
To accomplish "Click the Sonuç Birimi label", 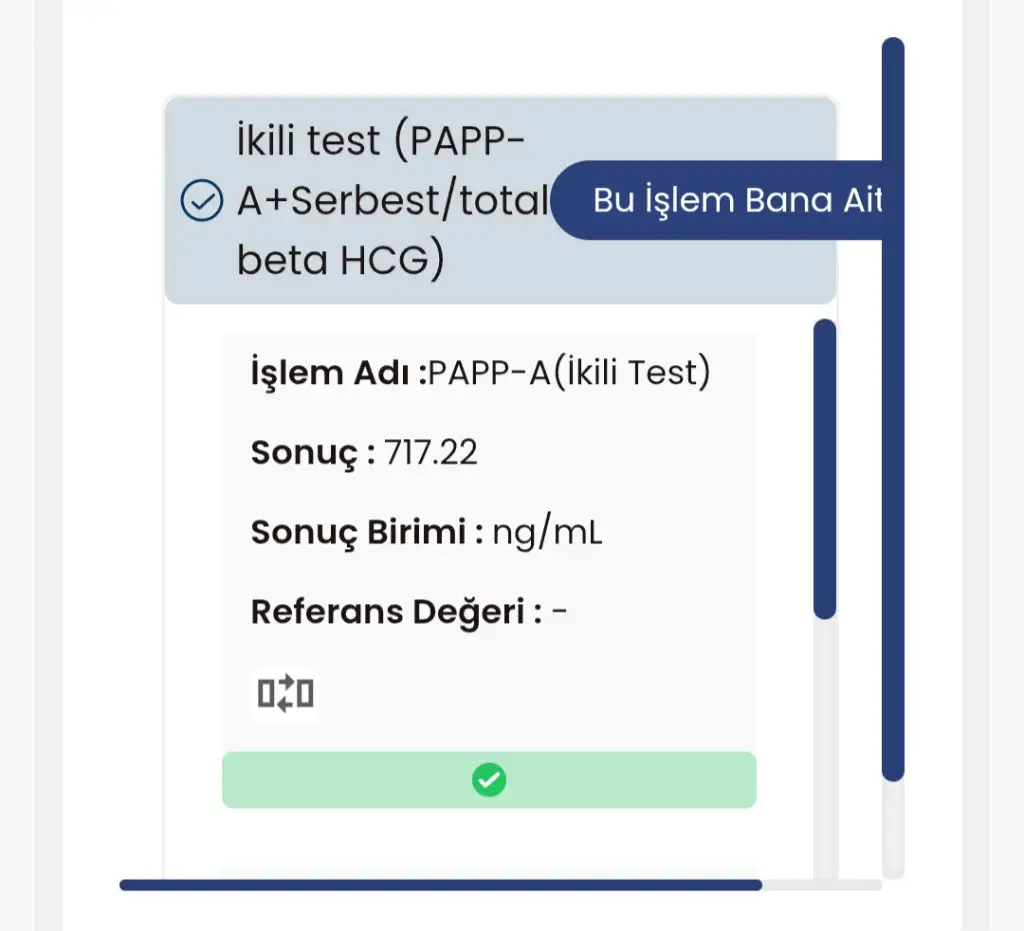I will (x=366, y=532).
